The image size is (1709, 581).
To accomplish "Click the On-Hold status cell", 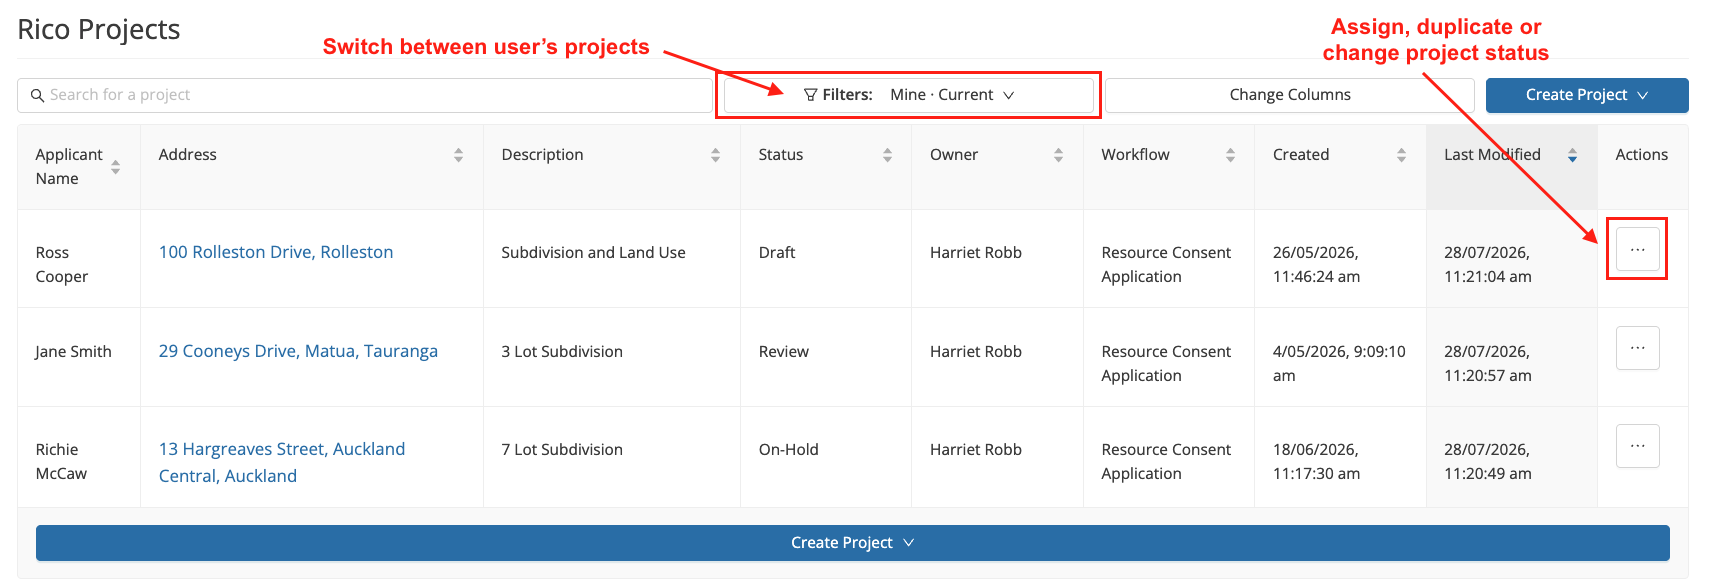I will point(788,450).
